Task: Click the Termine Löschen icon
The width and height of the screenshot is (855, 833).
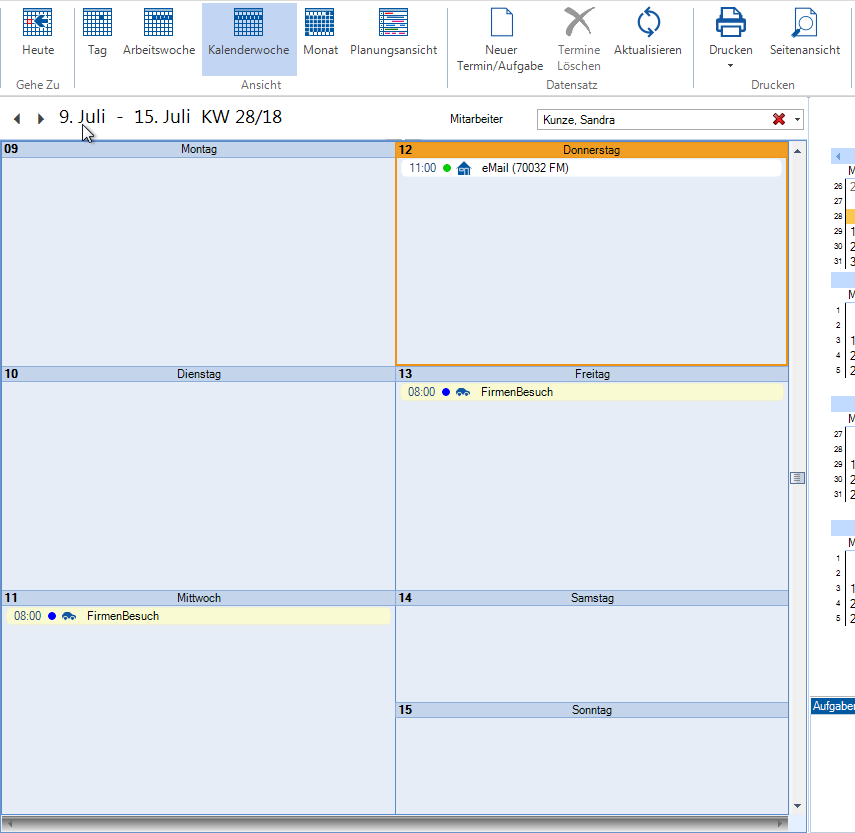Action: tap(579, 24)
